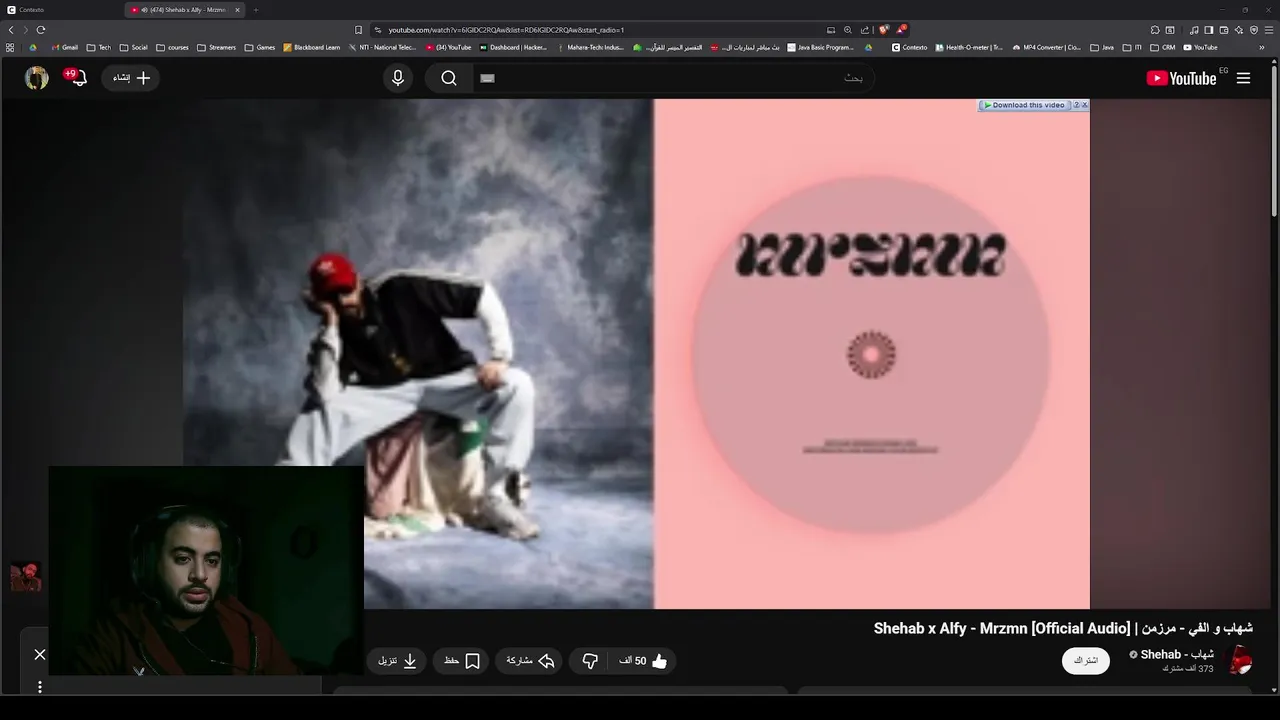The height and width of the screenshot is (720, 1280).
Task: Open the NTI - National Telec... bookmark
Action: coord(382,47)
